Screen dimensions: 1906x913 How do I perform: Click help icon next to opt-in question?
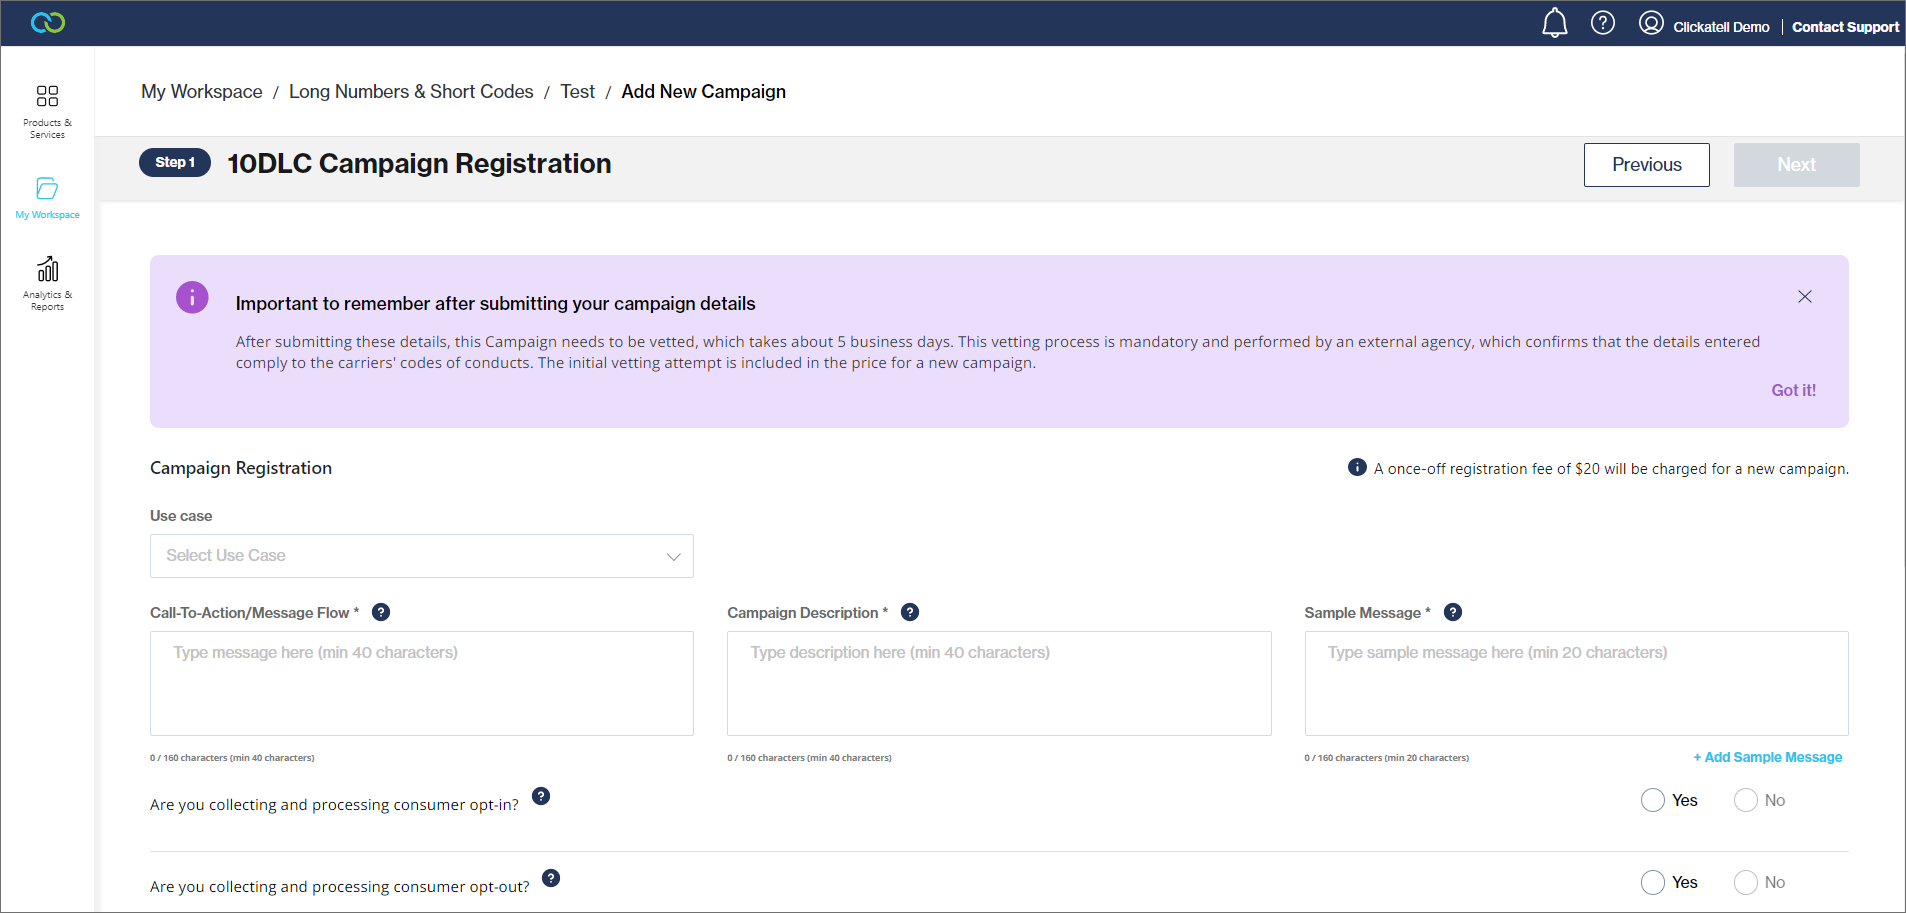coord(541,796)
